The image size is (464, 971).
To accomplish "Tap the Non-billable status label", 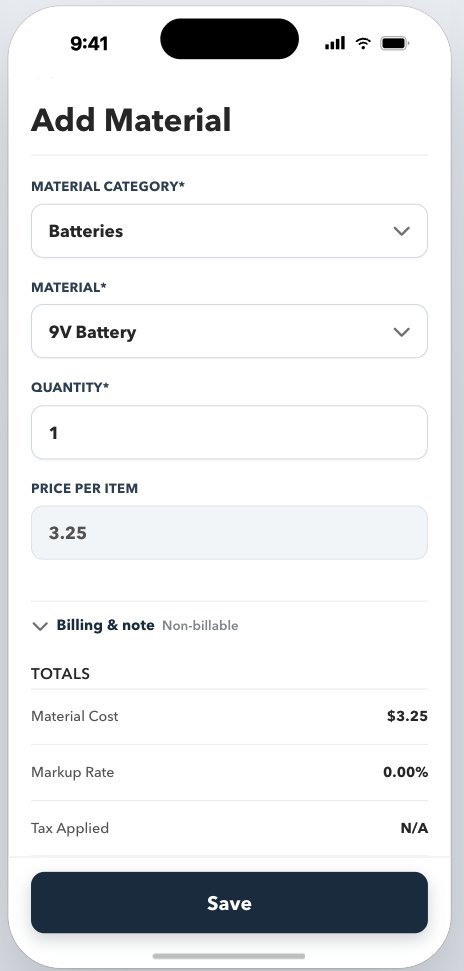I will 200,626.
